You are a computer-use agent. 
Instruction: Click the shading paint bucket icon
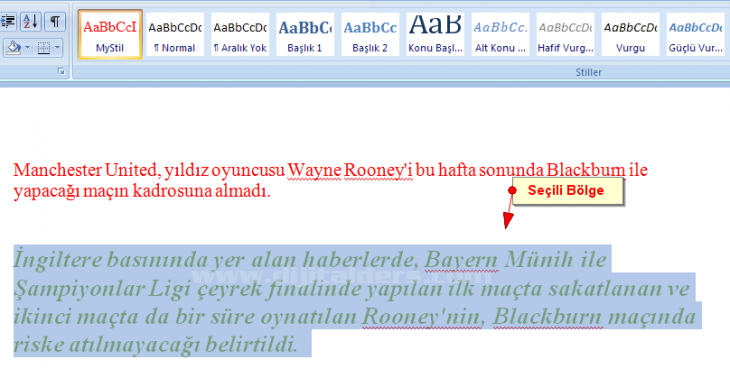(x=14, y=47)
